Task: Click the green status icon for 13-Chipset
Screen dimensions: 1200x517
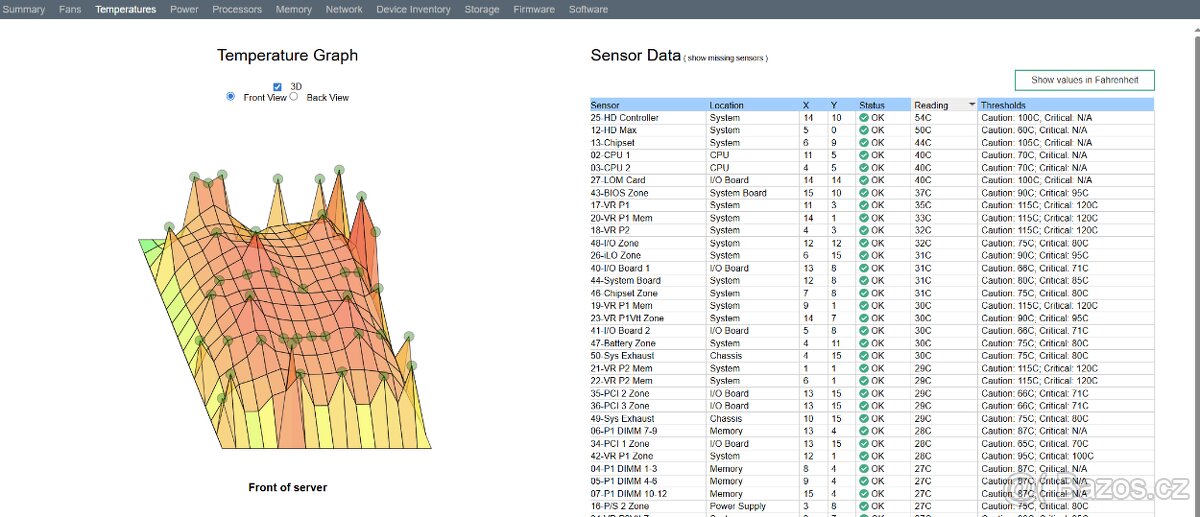Action: click(x=864, y=143)
